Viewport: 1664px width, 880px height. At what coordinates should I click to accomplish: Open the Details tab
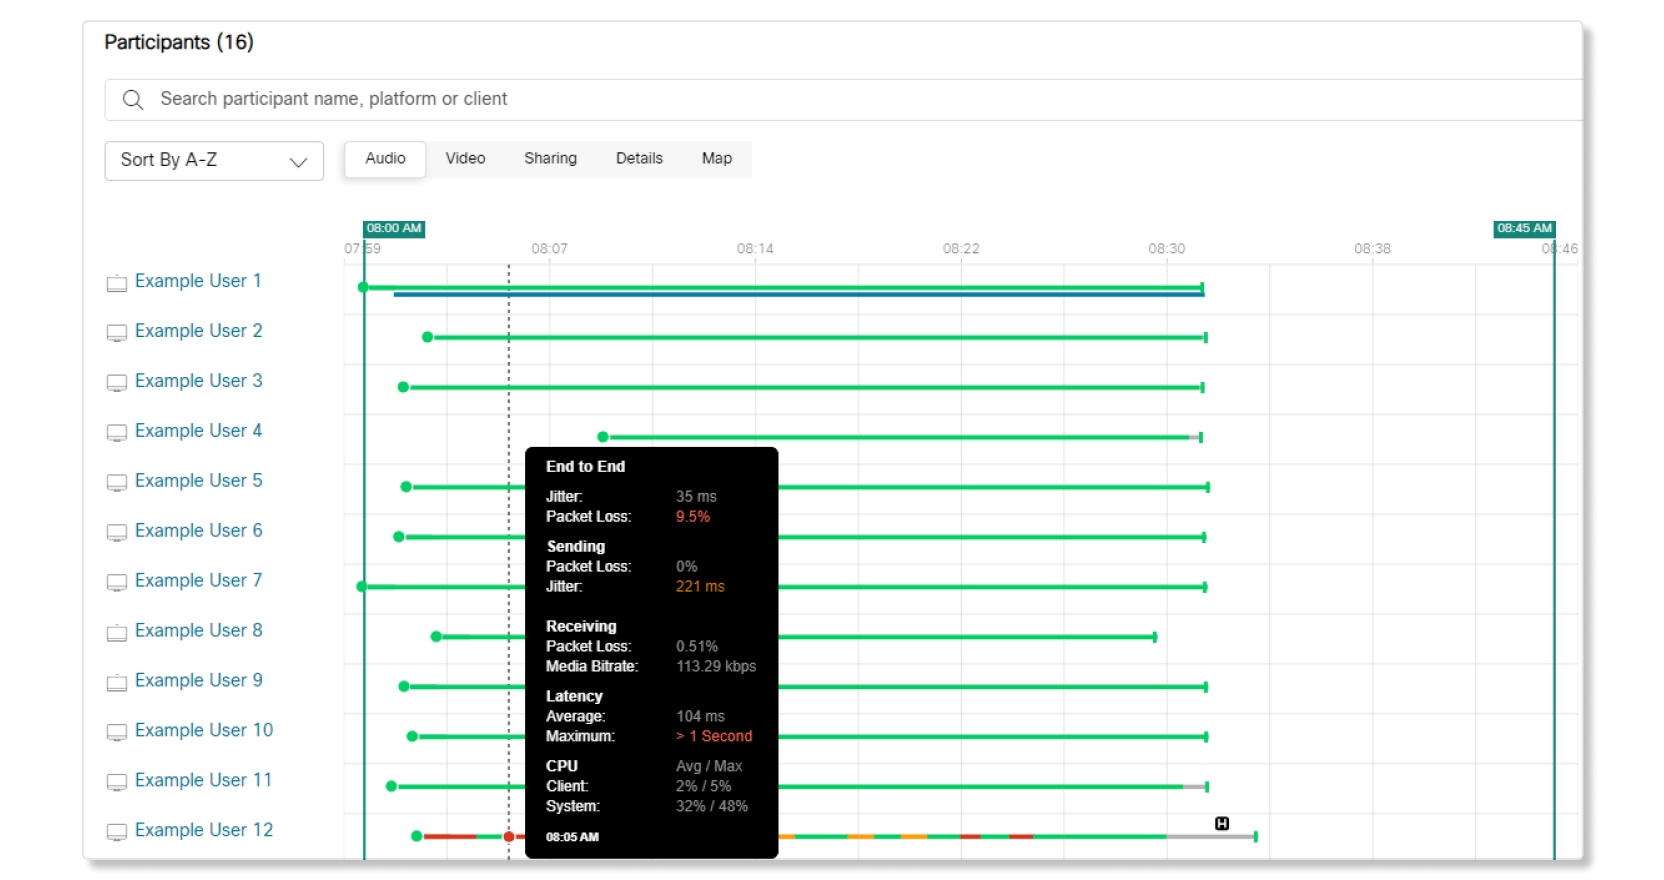click(639, 159)
